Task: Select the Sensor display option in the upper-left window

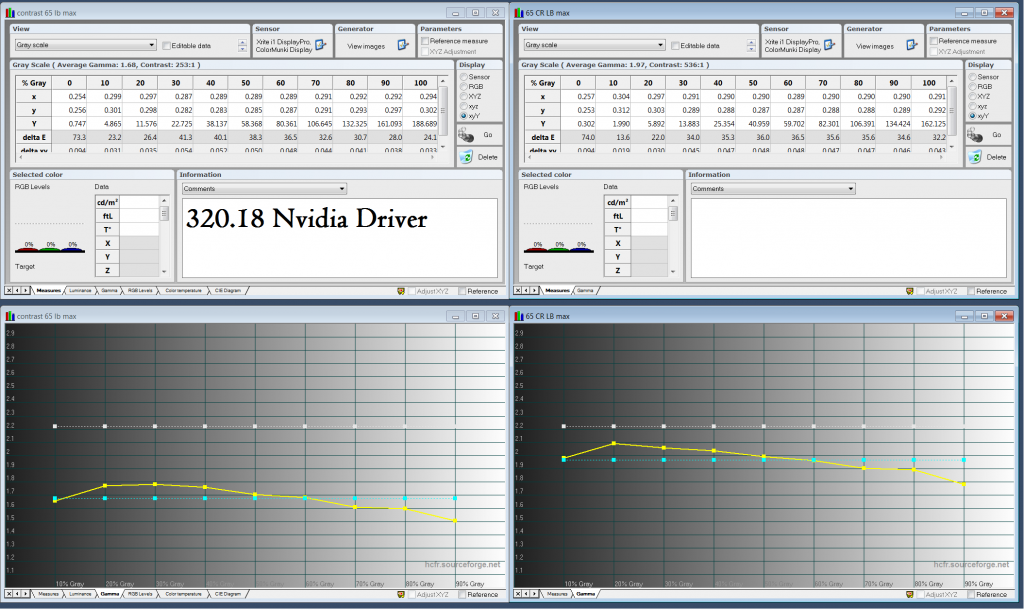Action: (x=464, y=77)
